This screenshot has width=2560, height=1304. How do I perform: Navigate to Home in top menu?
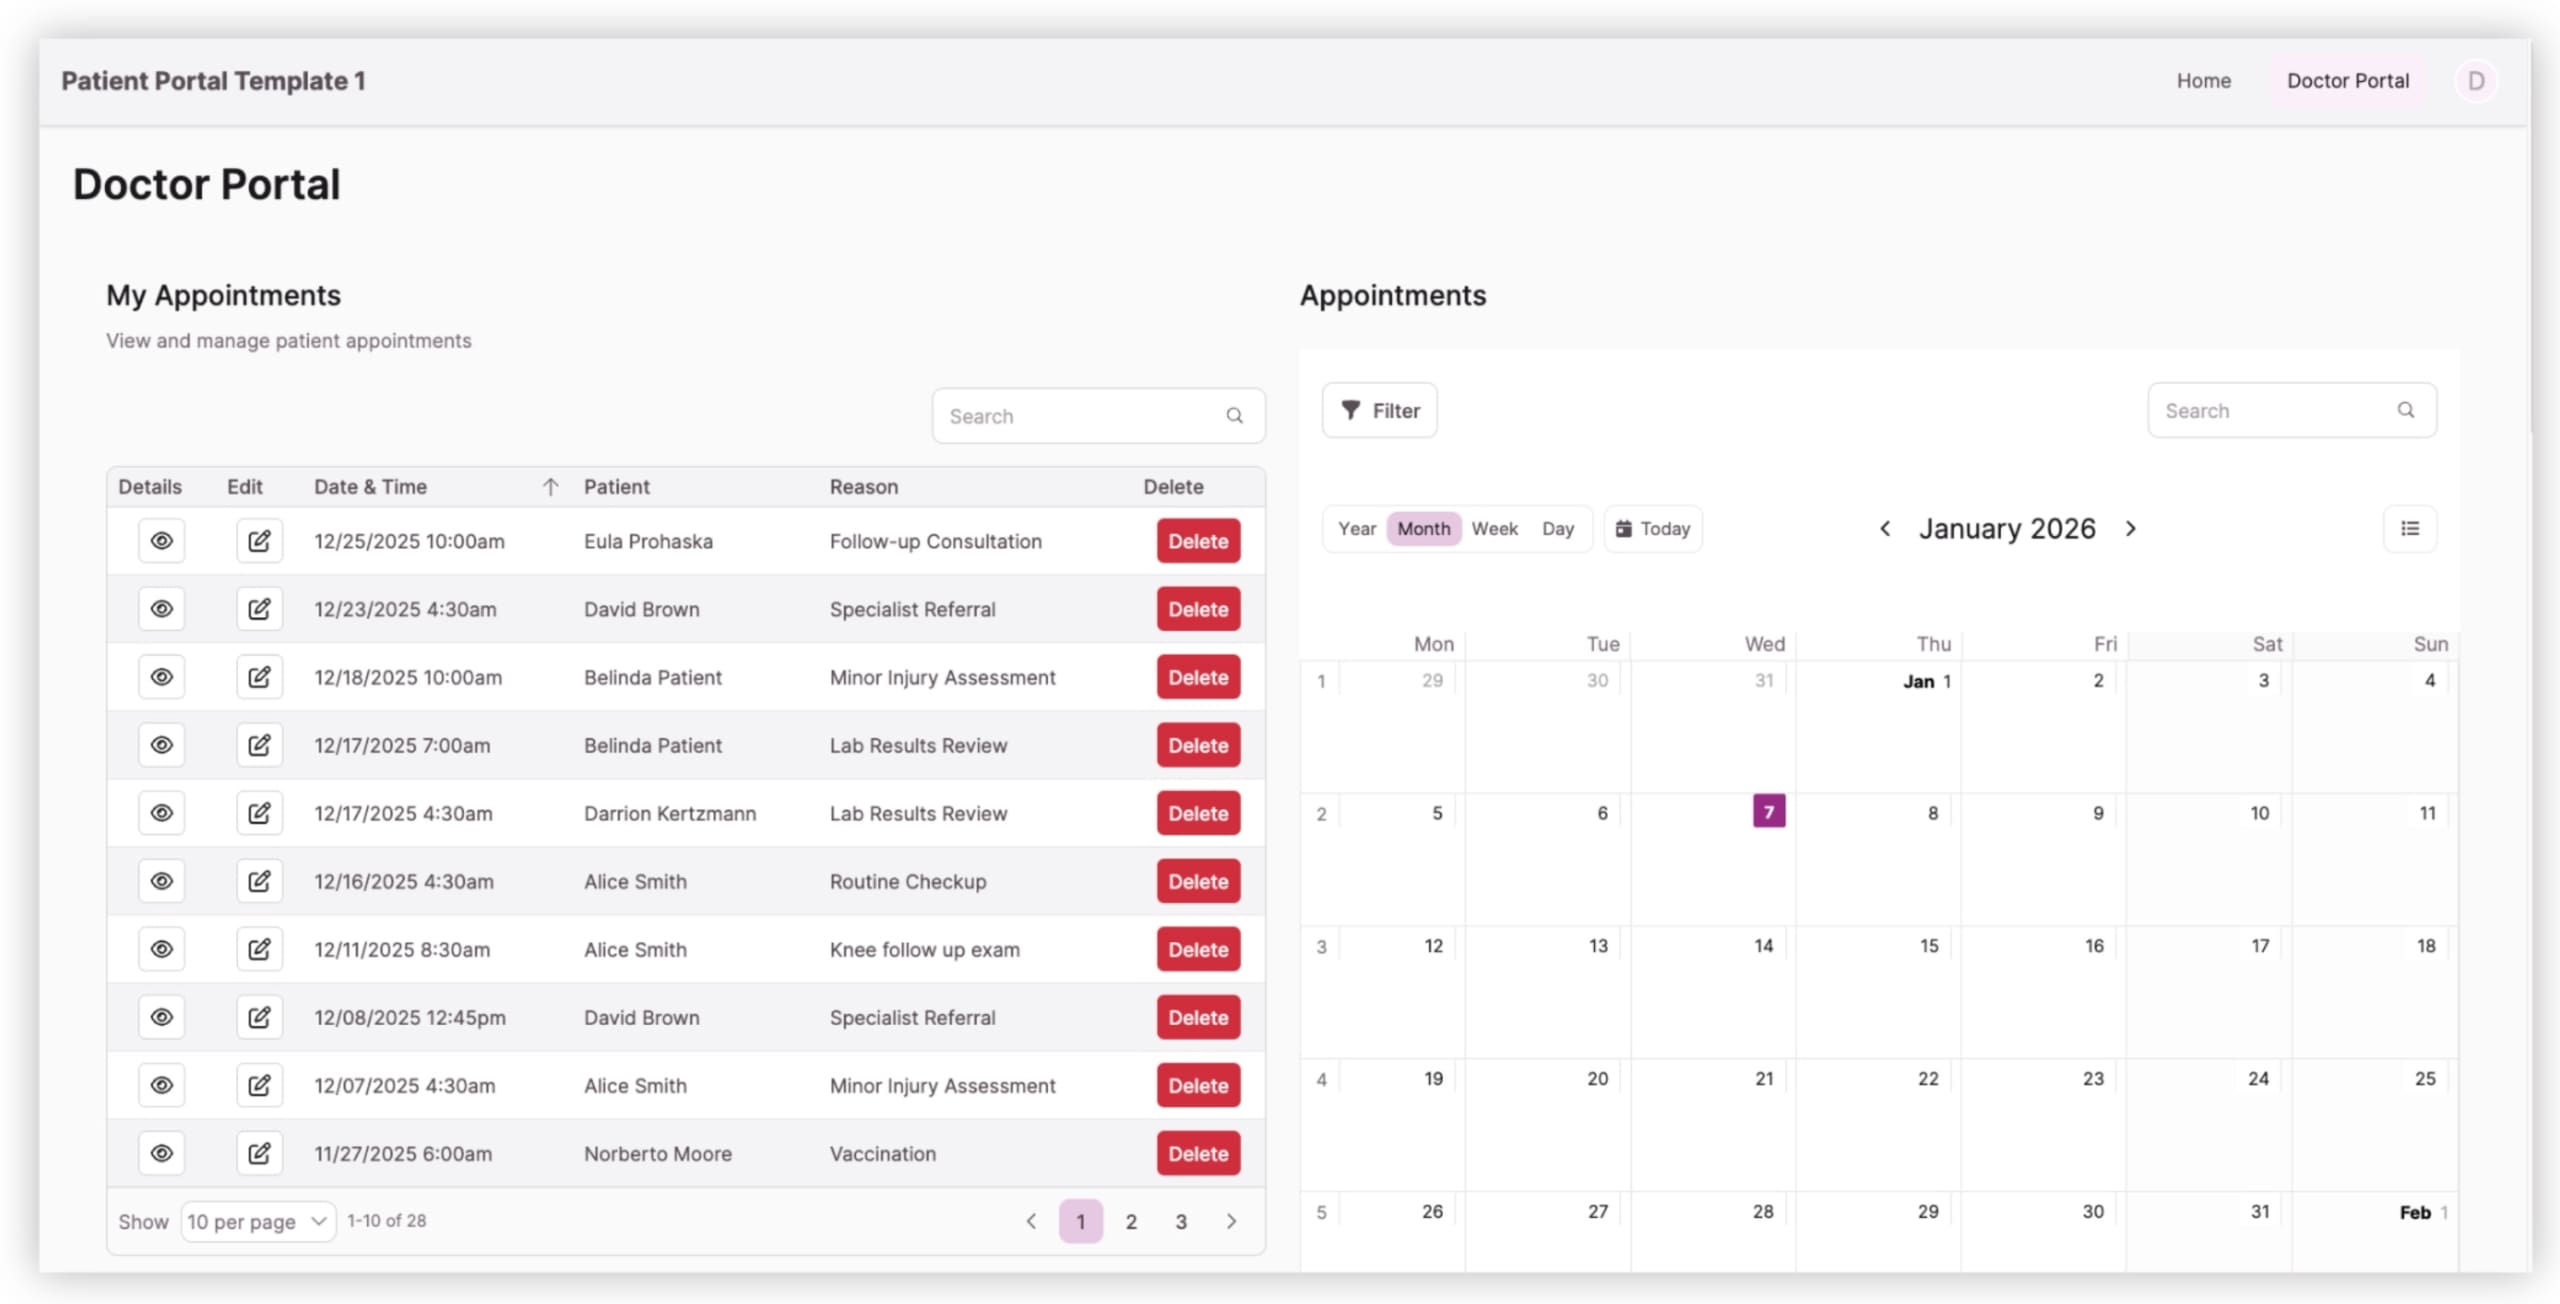click(x=2203, y=81)
